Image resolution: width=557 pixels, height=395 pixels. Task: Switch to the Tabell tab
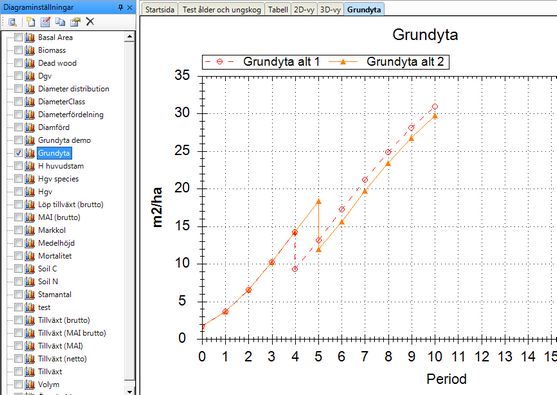click(x=278, y=10)
